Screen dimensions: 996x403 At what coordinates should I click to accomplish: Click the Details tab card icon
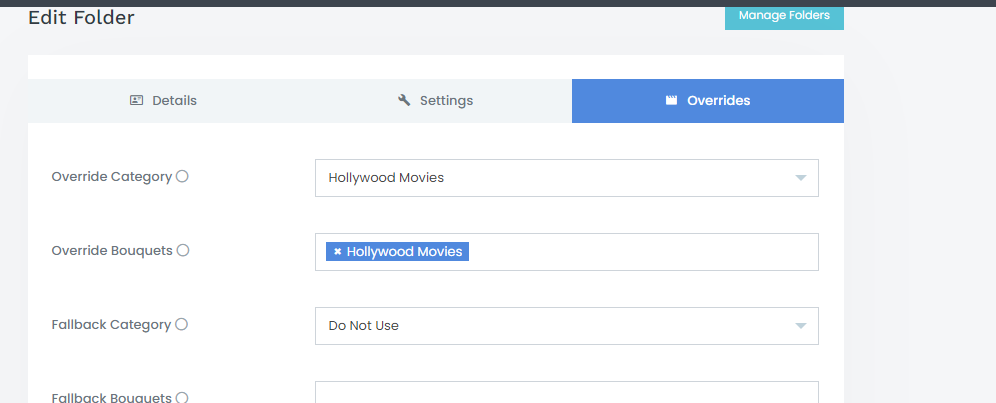click(x=137, y=100)
